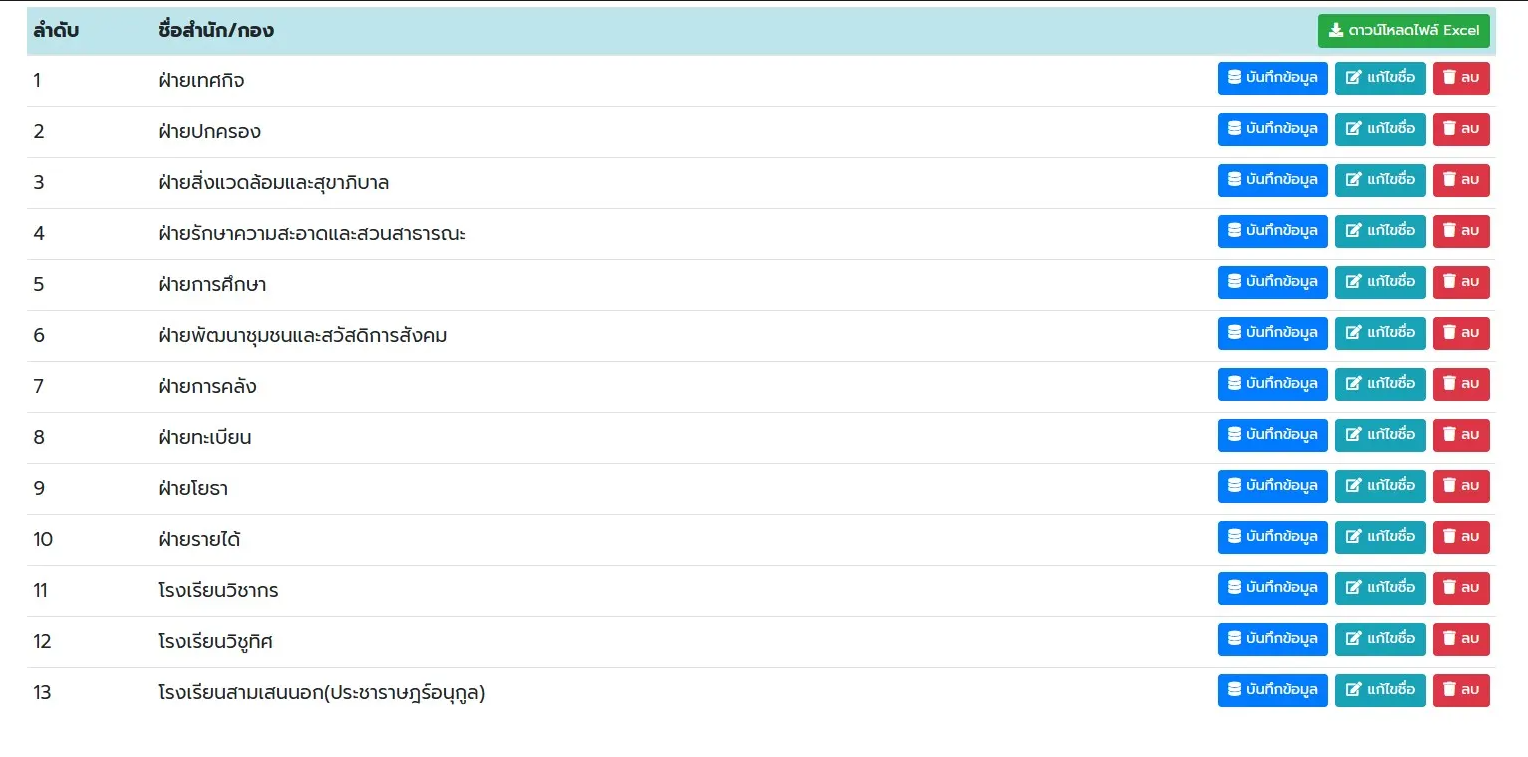Click บันทึกข้อมูล for โรงเรียนวิชูทิศ
The height and width of the screenshot is (757, 1528).
click(x=1273, y=639)
